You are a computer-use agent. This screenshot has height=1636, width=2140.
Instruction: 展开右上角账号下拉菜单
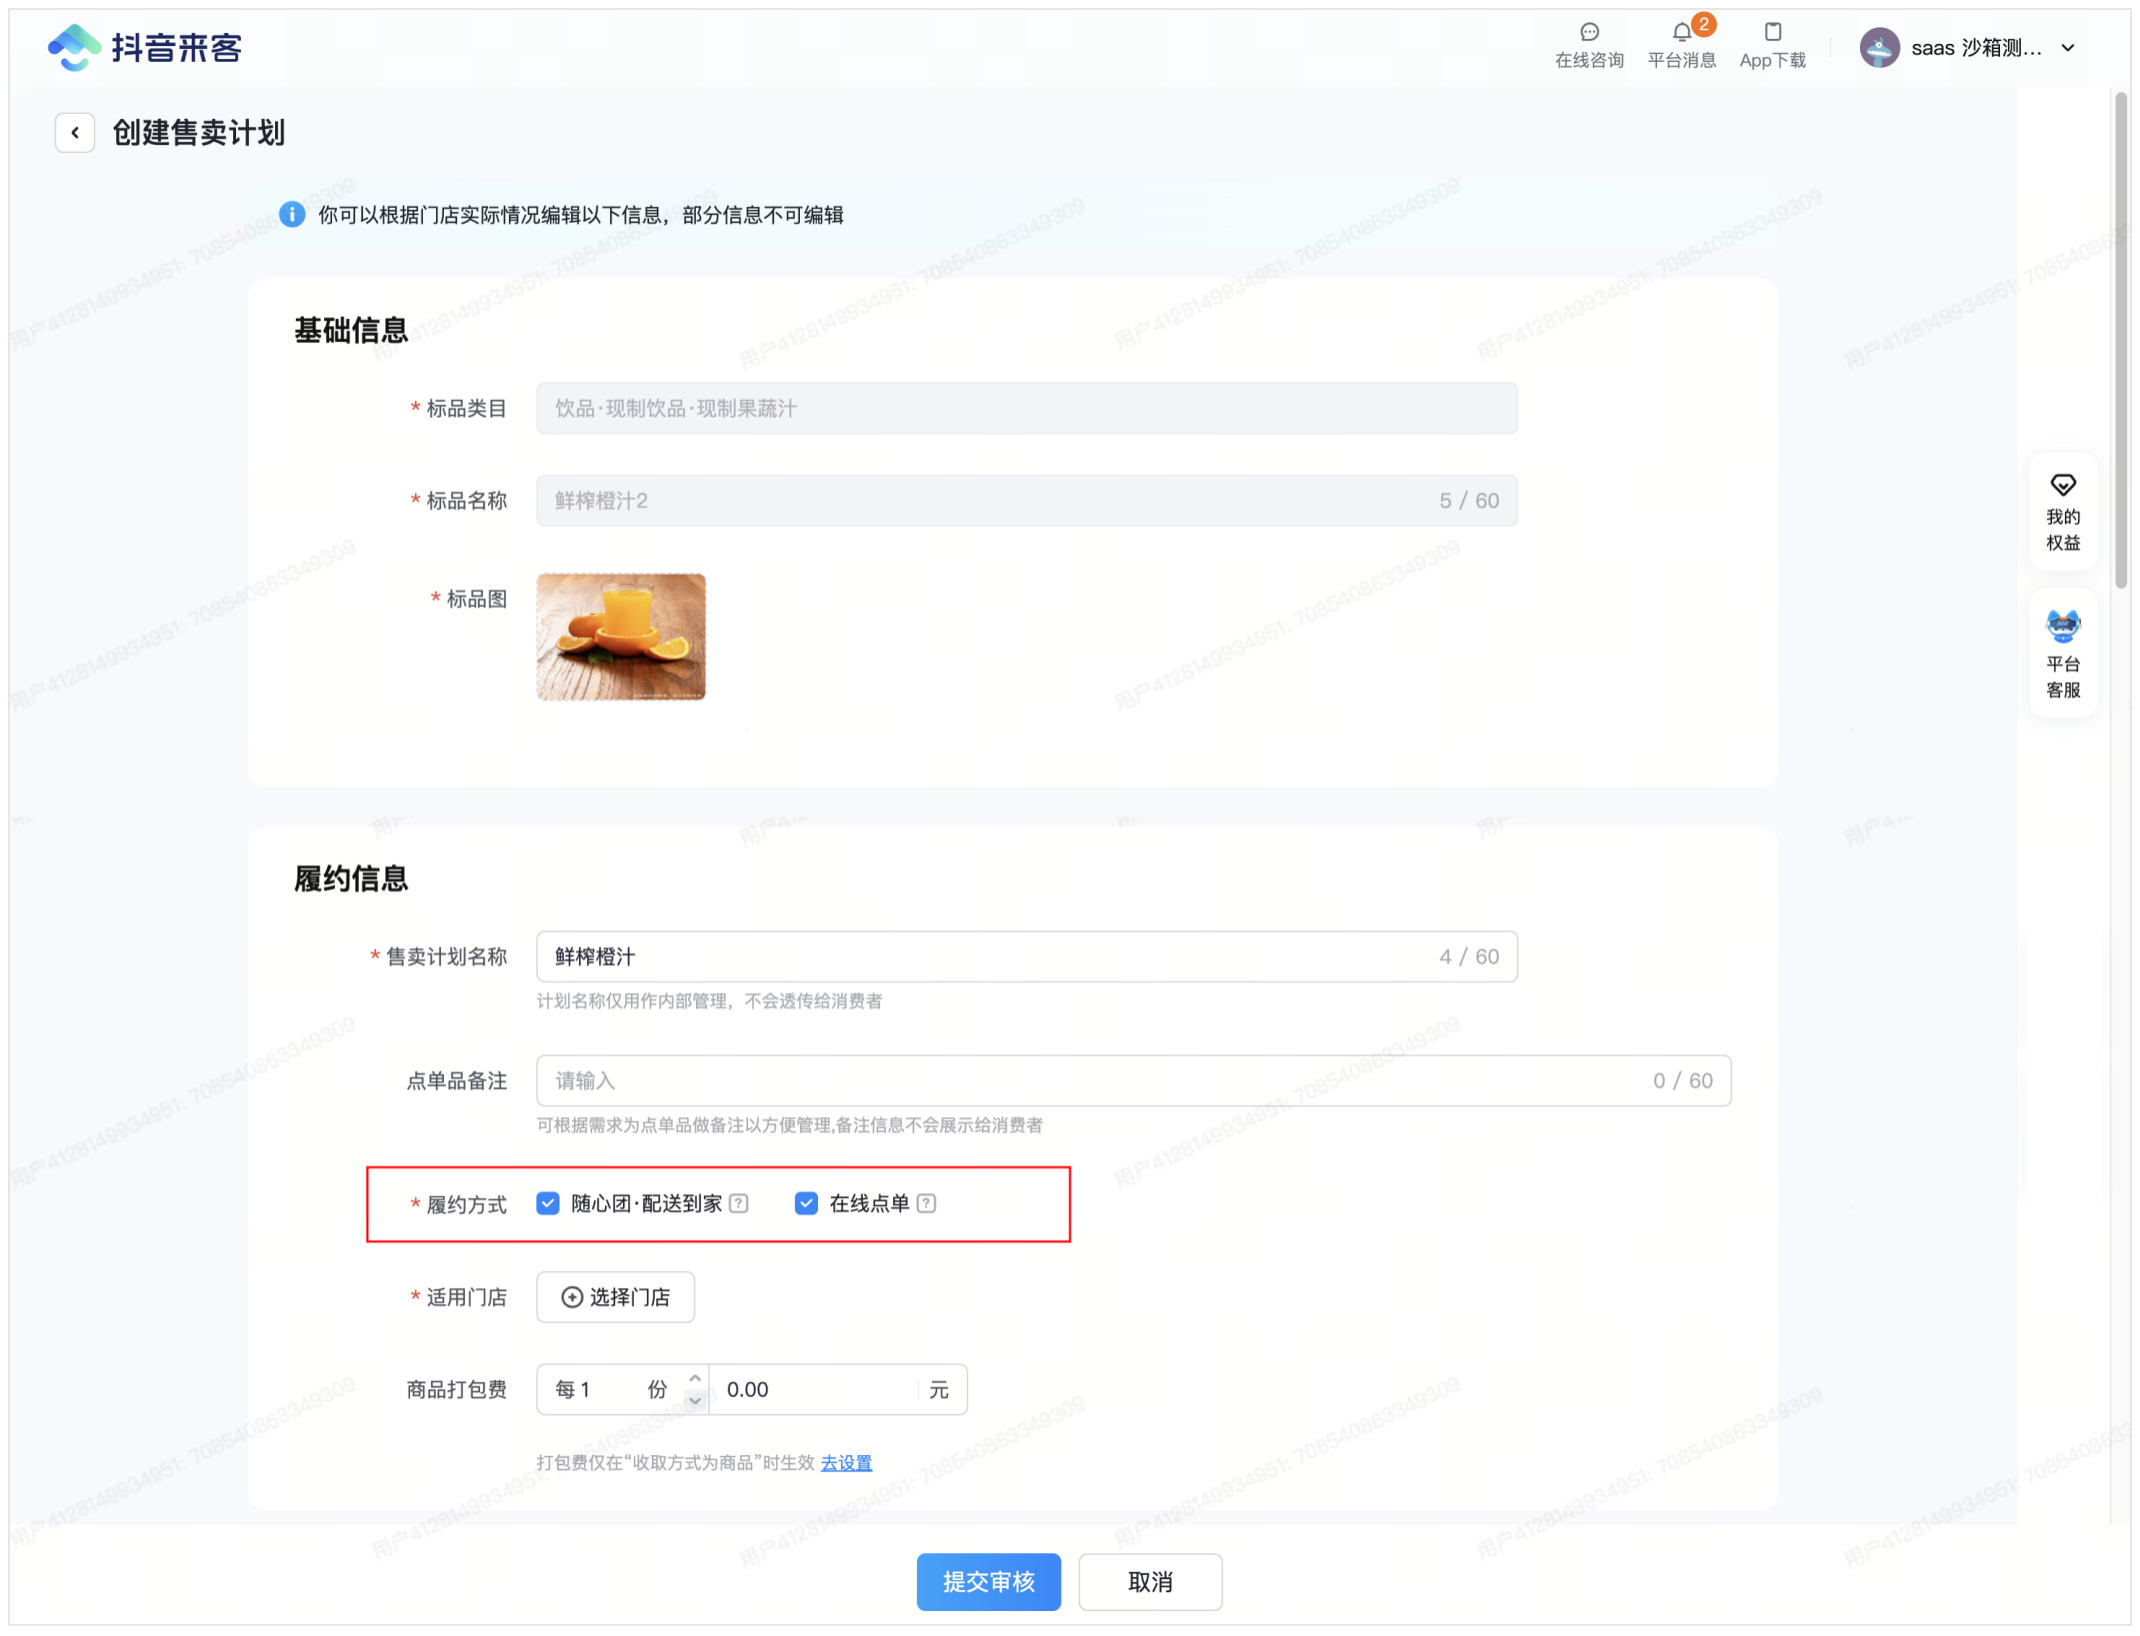(2068, 47)
